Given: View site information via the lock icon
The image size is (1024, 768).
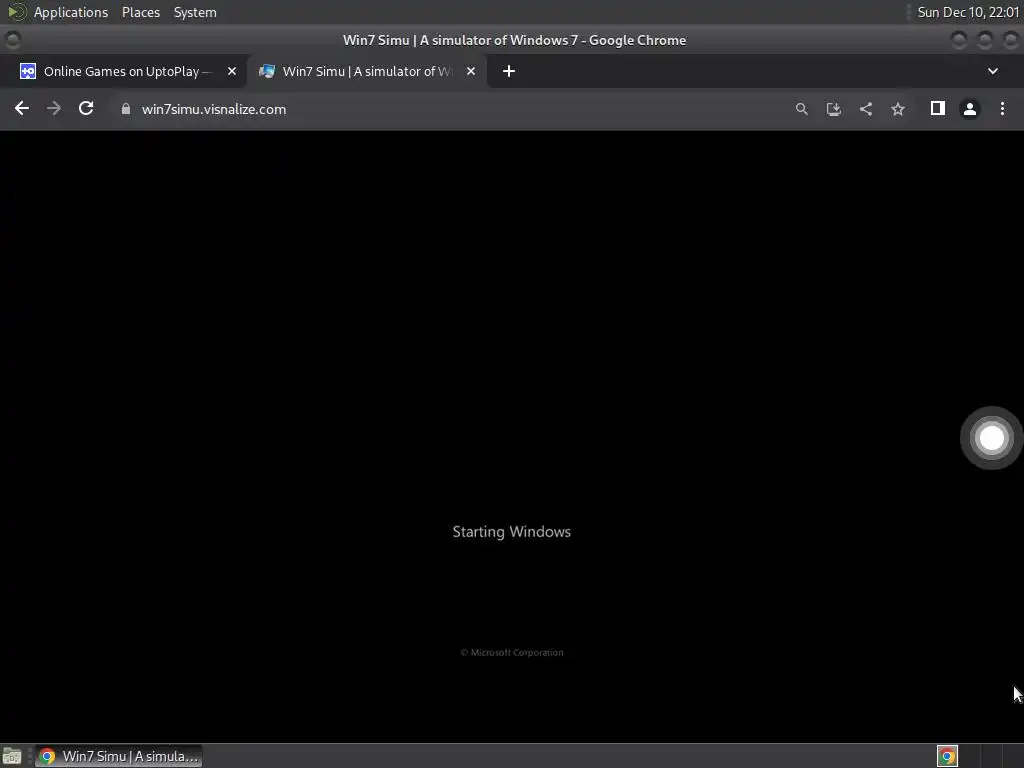Looking at the screenshot, I should [126, 109].
